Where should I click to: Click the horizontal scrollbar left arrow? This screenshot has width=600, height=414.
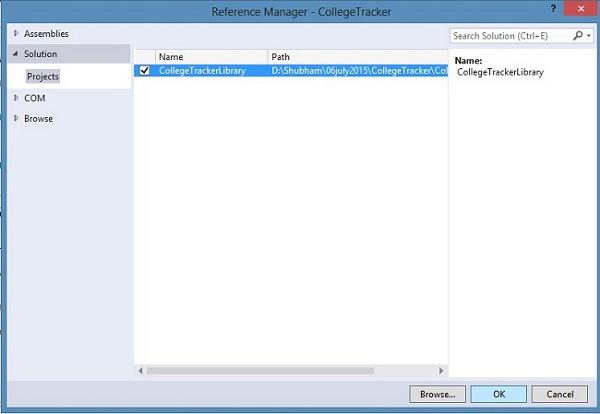pos(140,370)
